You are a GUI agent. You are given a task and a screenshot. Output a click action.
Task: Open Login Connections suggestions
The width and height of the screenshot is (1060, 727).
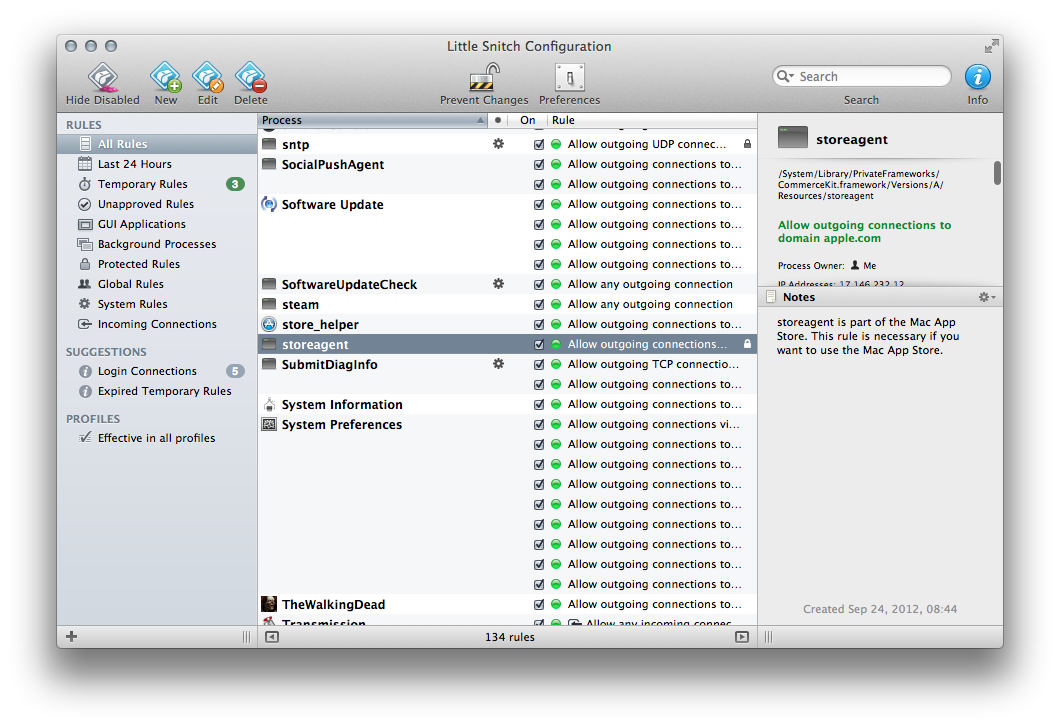[157, 371]
